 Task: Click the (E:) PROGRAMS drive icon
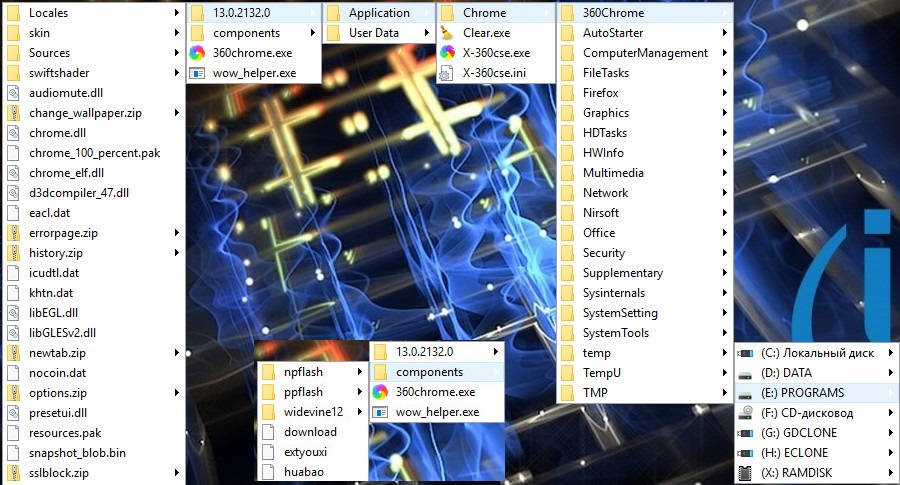pyautogui.click(x=745, y=393)
